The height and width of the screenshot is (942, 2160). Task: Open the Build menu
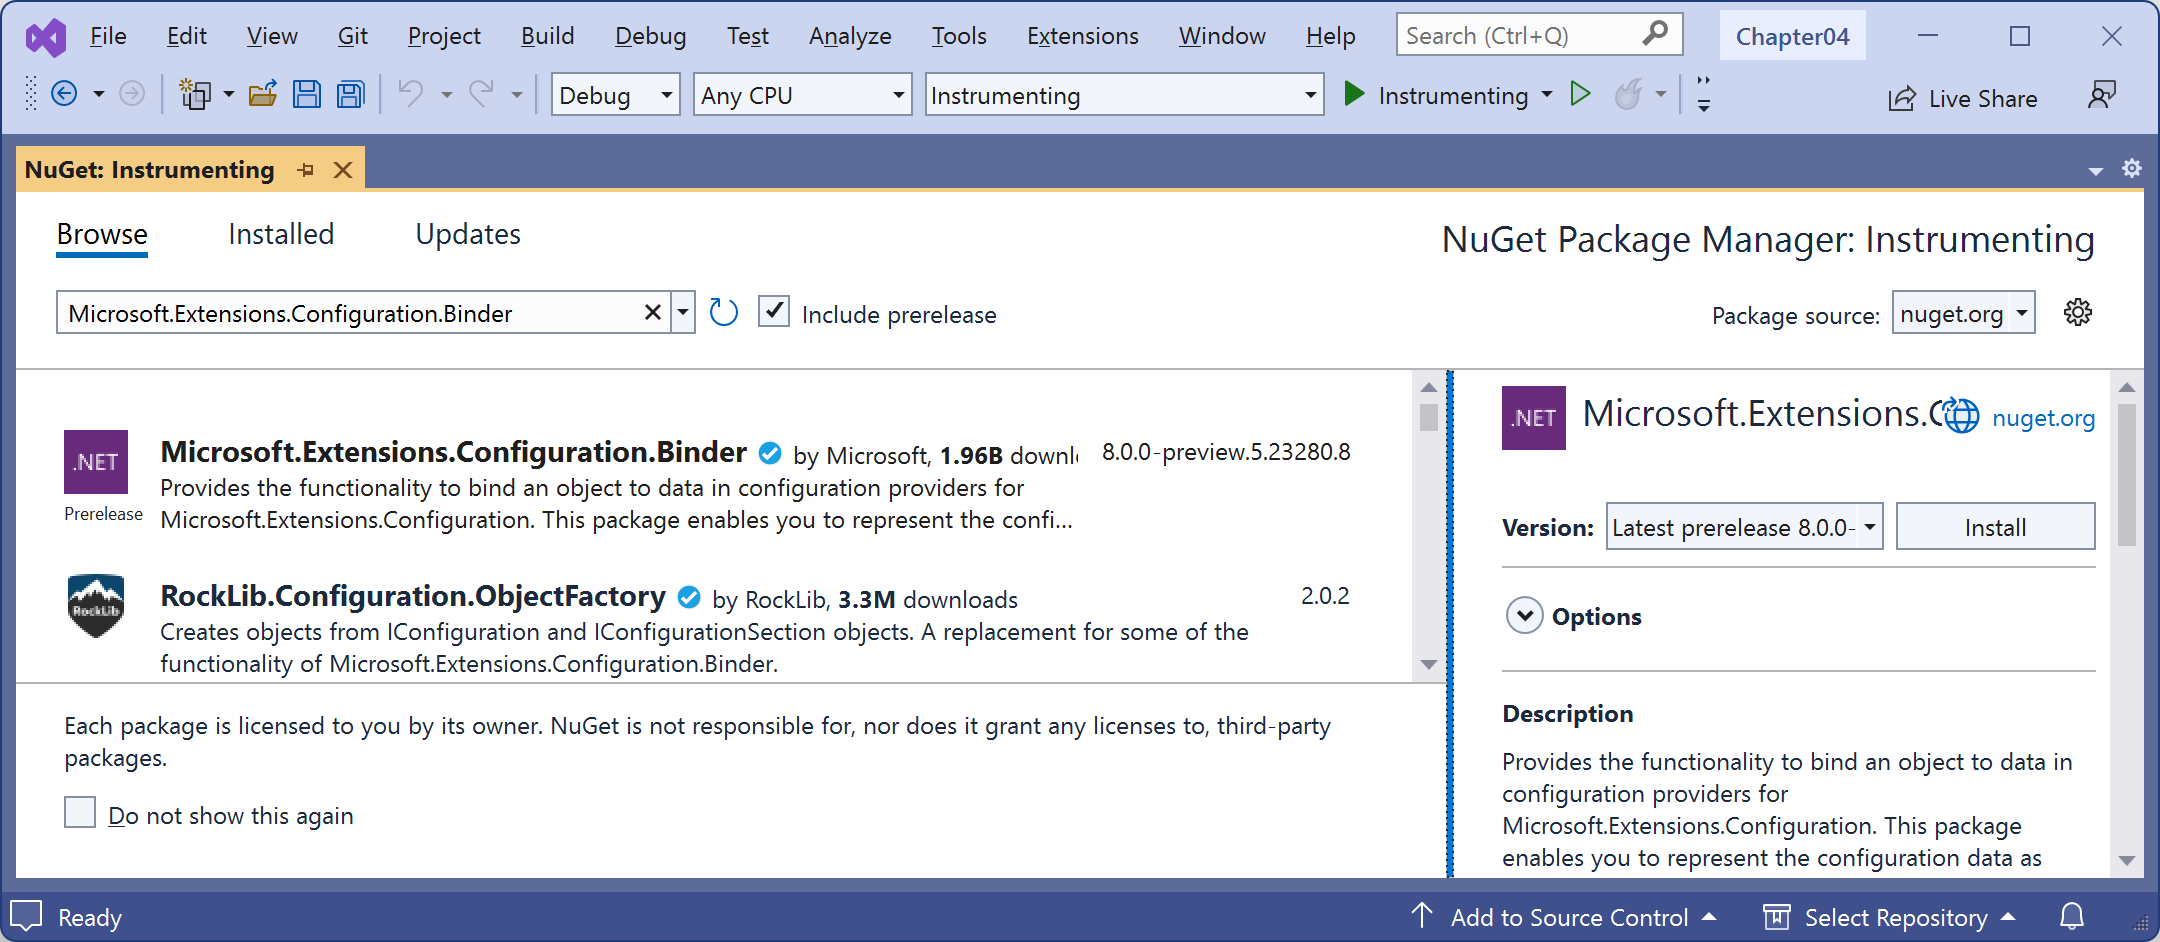pos(548,36)
